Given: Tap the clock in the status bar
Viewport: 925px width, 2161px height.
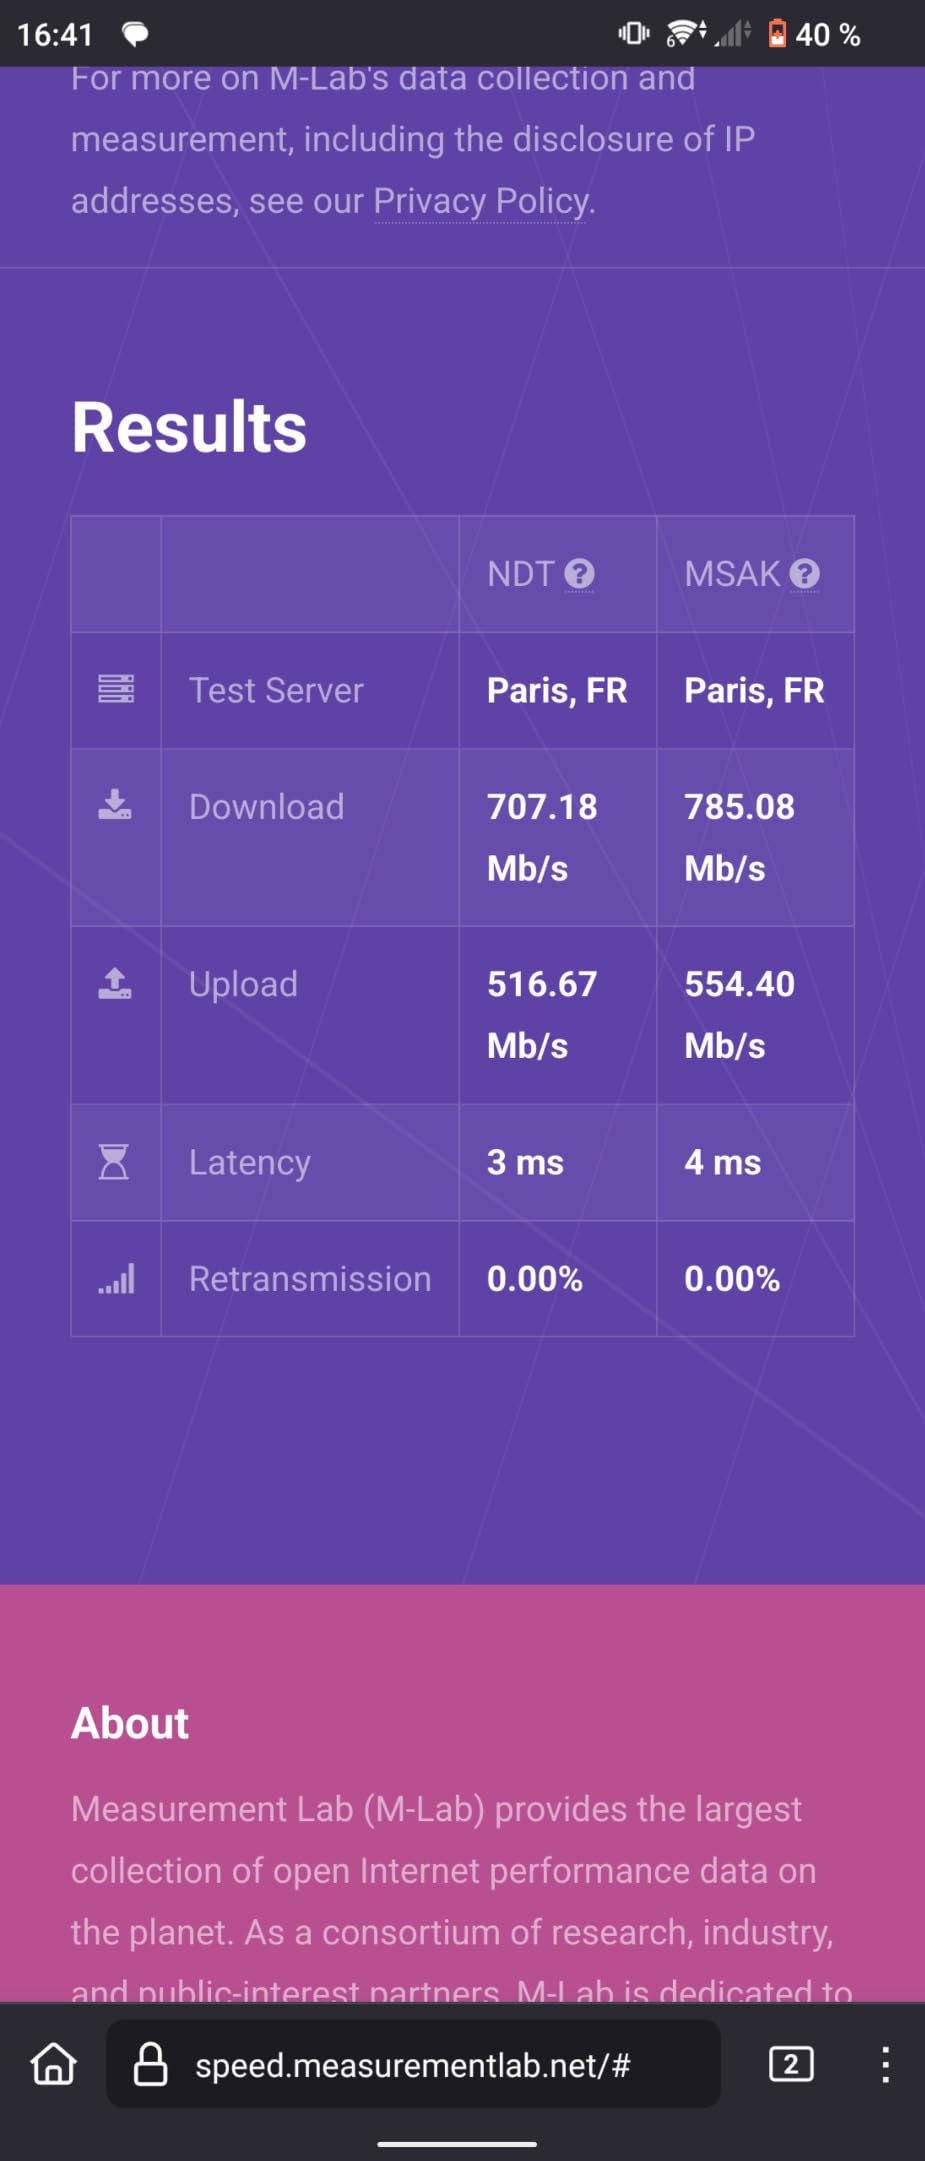Looking at the screenshot, I should (55, 33).
